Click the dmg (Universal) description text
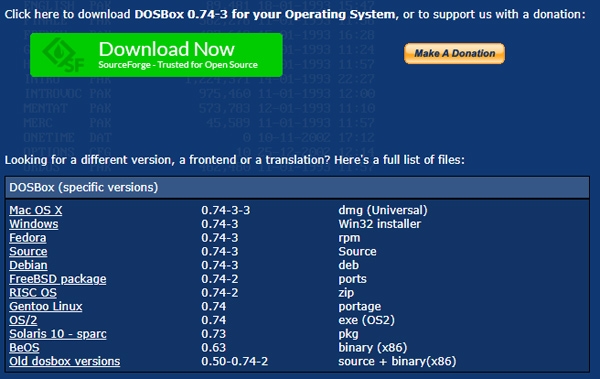This screenshot has height=379, width=600. click(383, 210)
